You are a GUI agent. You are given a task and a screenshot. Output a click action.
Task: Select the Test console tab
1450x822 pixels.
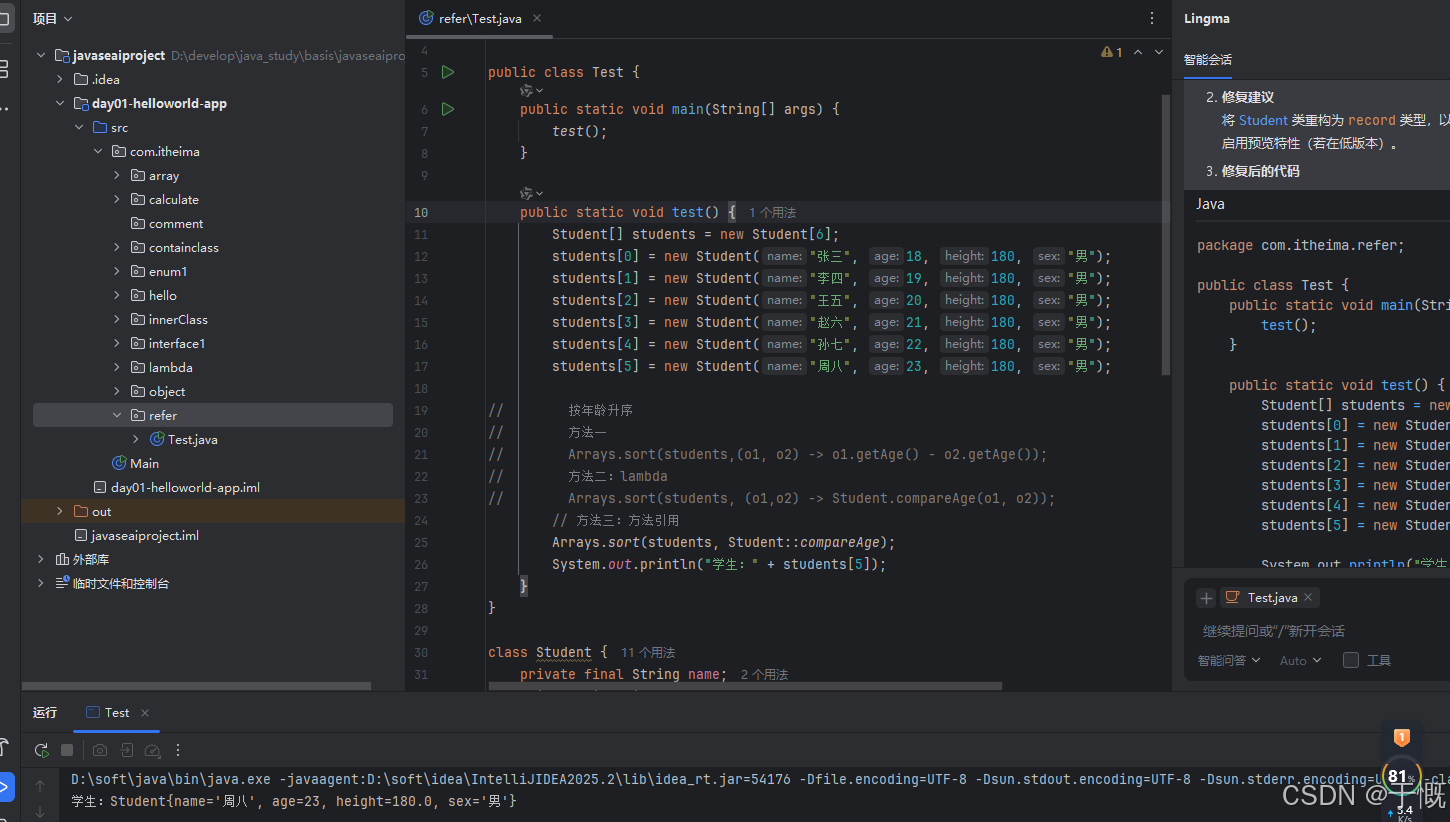[x=114, y=712]
